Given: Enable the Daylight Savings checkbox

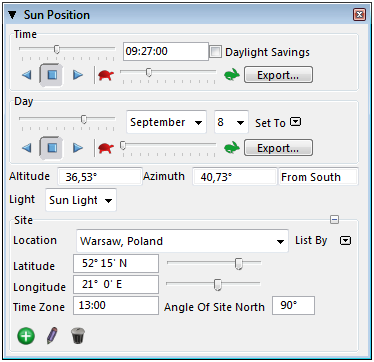Looking at the screenshot, I should pyautogui.click(x=215, y=52).
